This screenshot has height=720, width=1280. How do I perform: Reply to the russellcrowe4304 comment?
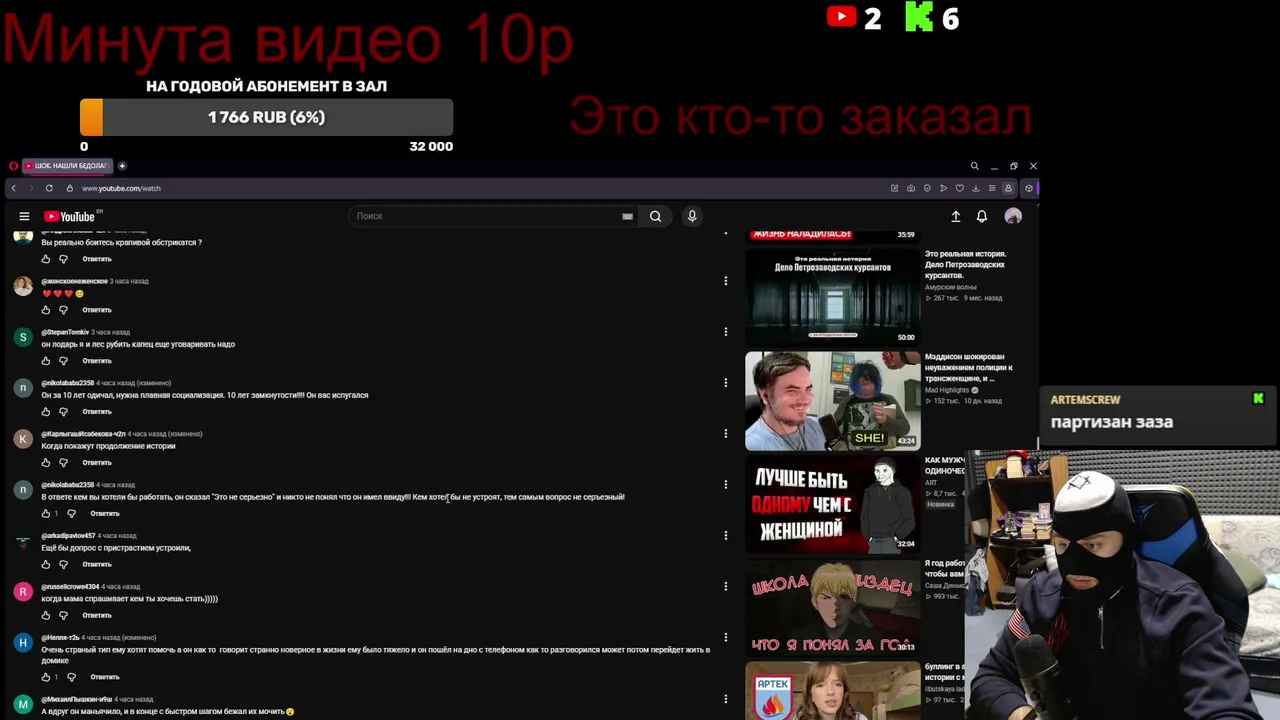click(x=97, y=615)
